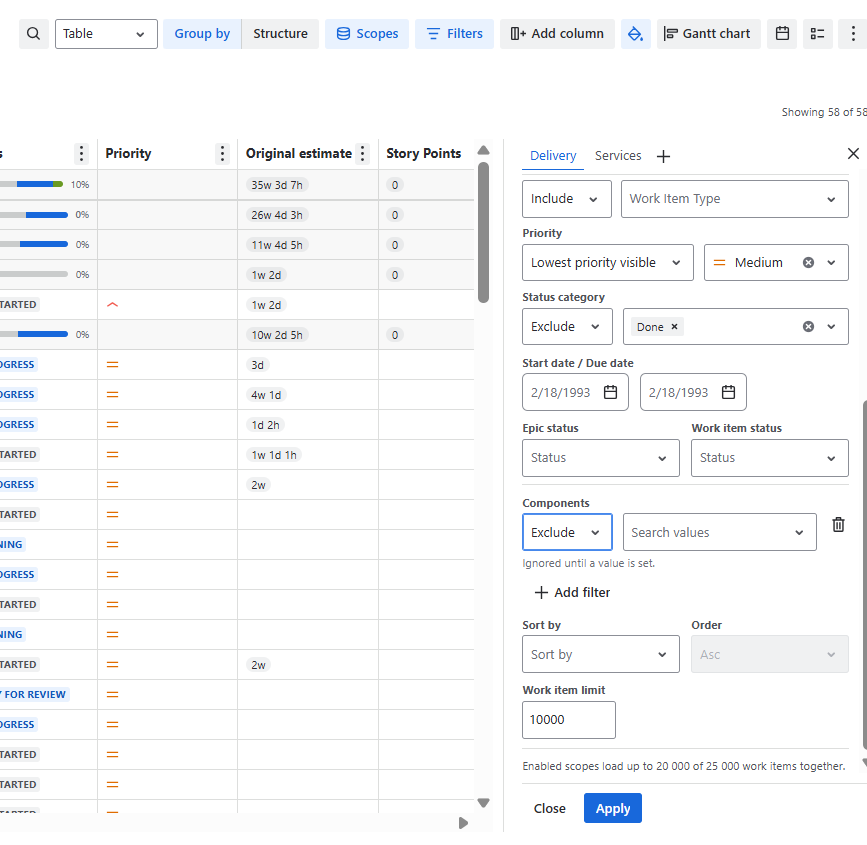867x845 pixels.
Task: Expand the Work Item Type dropdown
Action: [735, 199]
